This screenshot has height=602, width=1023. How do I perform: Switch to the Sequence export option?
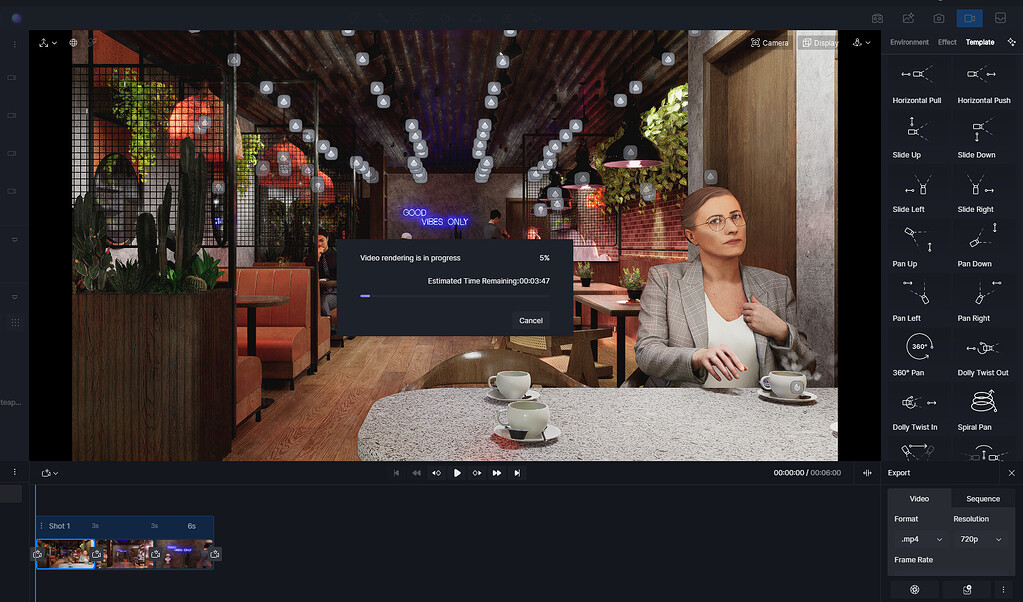pyautogui.click(x=982, y=498)
